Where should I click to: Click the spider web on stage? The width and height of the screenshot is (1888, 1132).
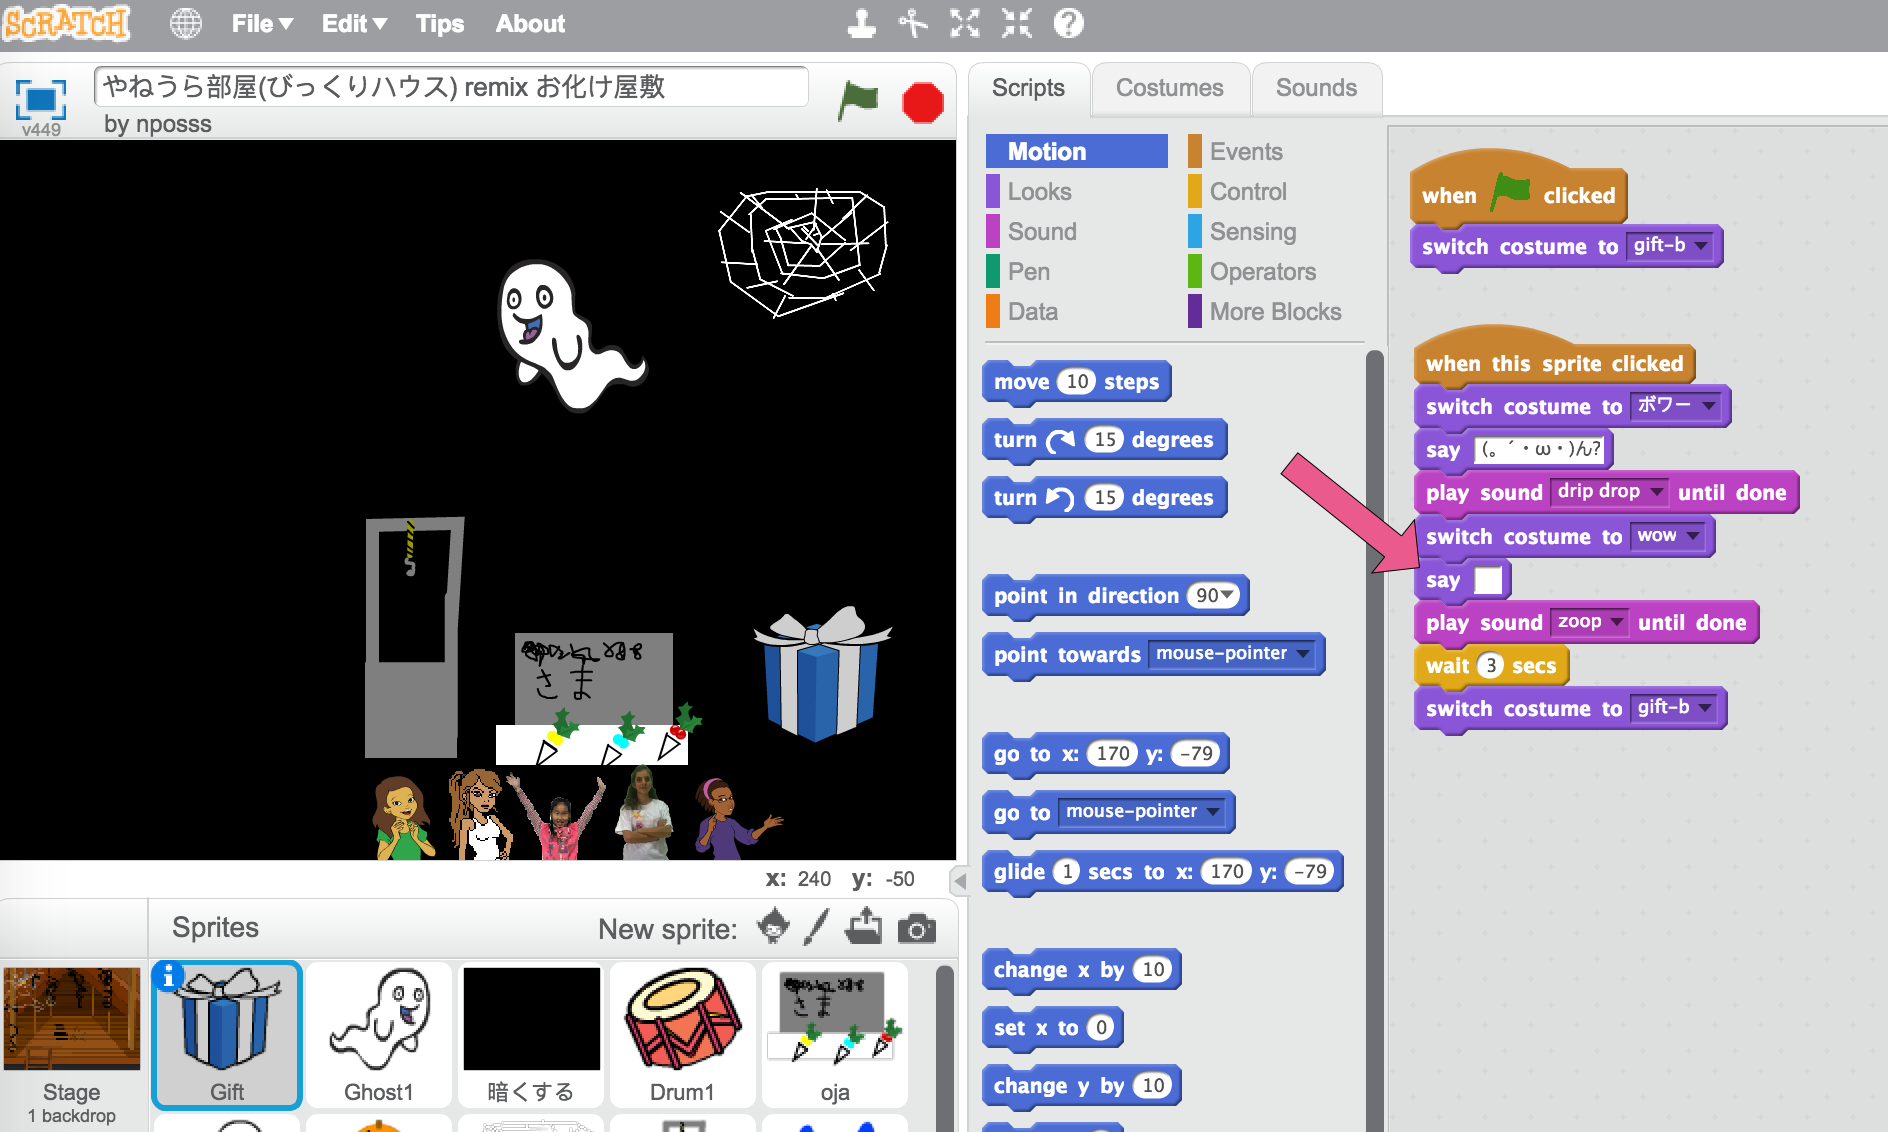tap(802, 252)
